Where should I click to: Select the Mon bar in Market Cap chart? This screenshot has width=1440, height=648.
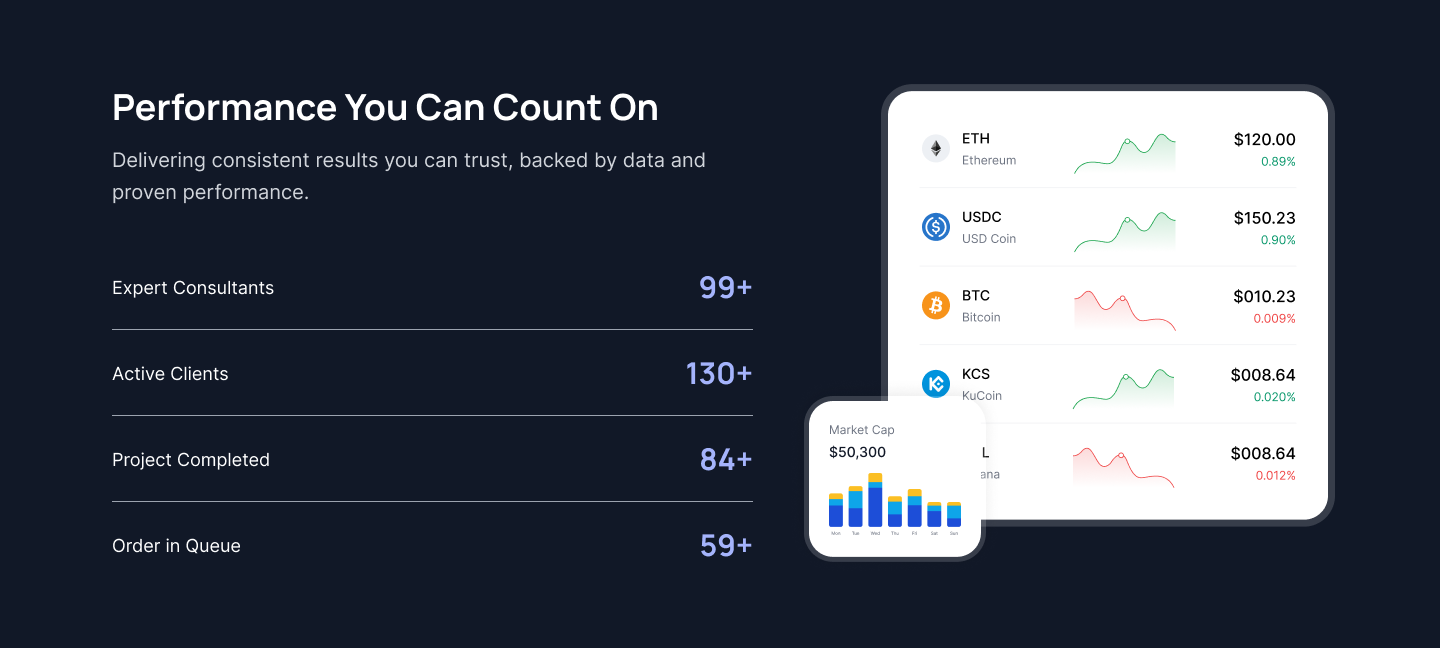pyautogui.click(x=836, y=510)
